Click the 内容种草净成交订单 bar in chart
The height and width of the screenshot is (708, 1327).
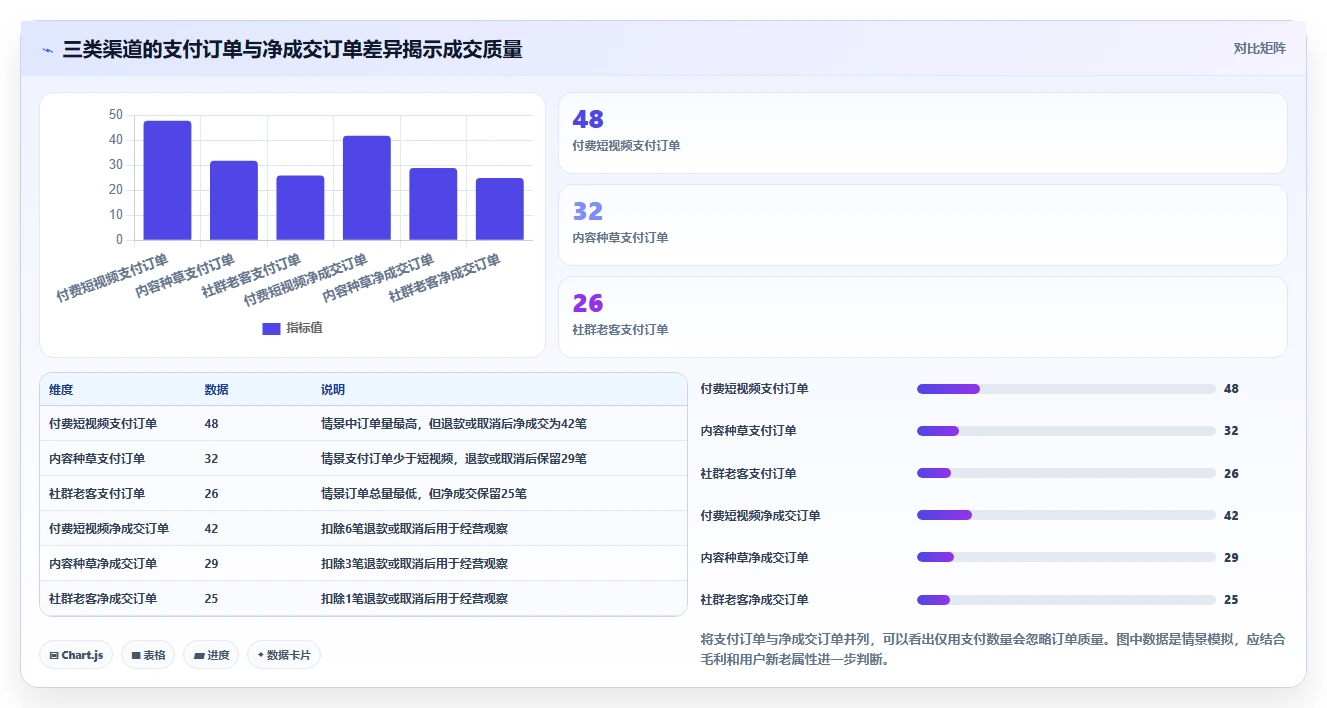point(433,204)
